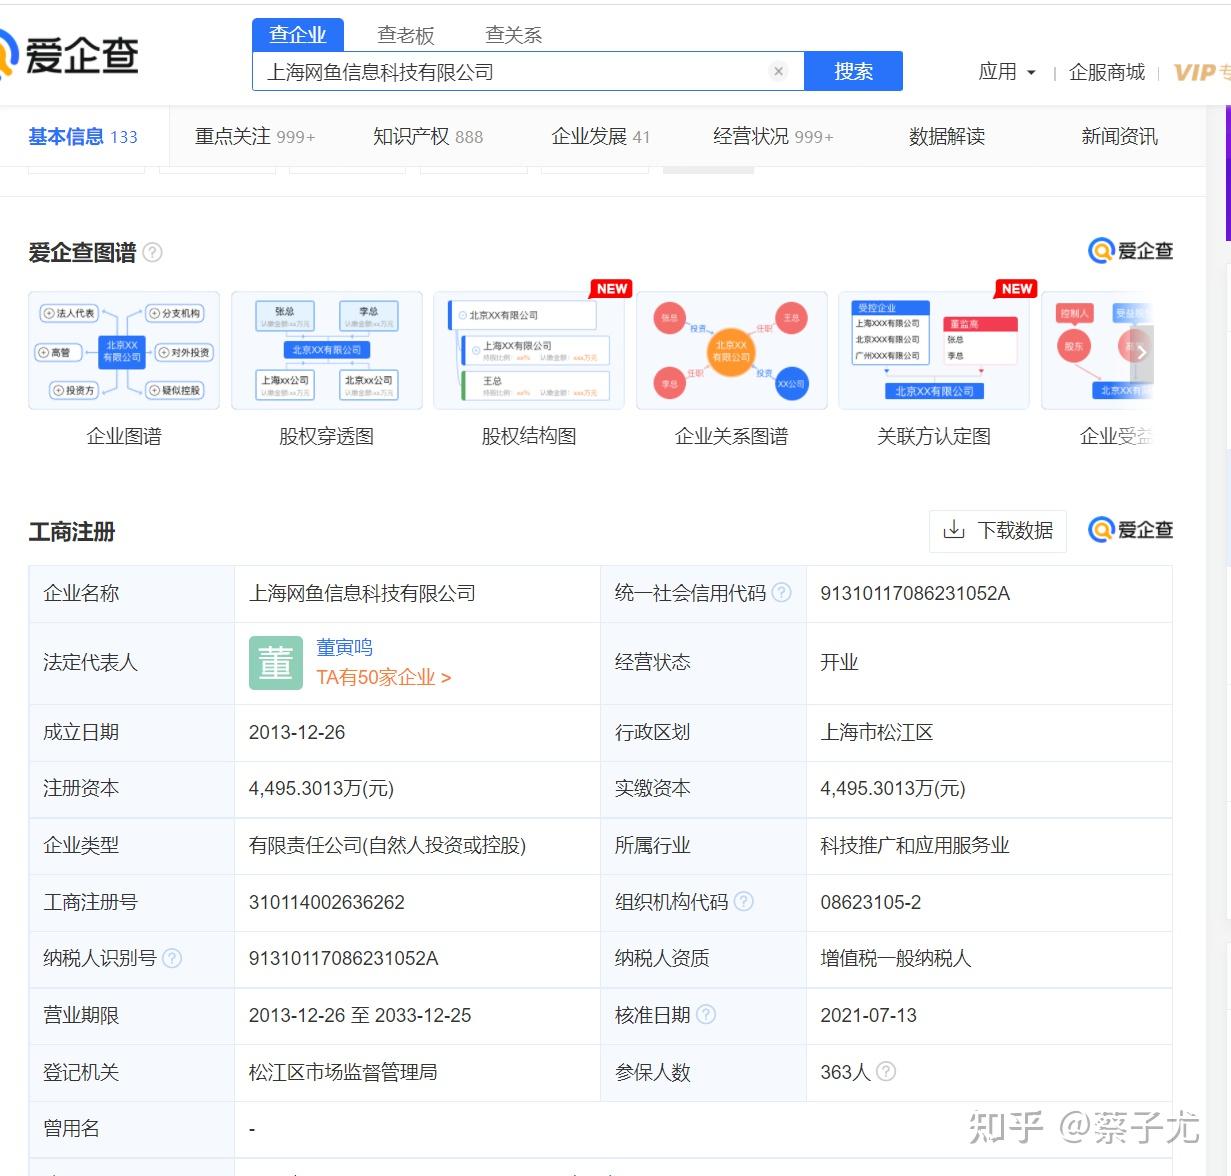Switch to 查老板 search tab
This screenshot has height=1176, width=1231.
tap(406, 35)
